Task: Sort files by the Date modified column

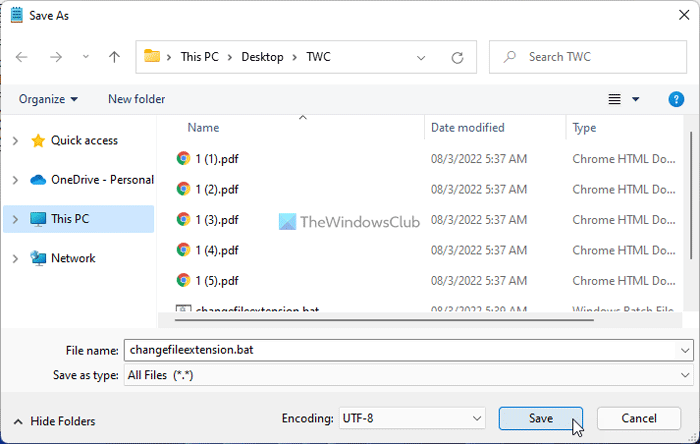Action: point(467,128)
